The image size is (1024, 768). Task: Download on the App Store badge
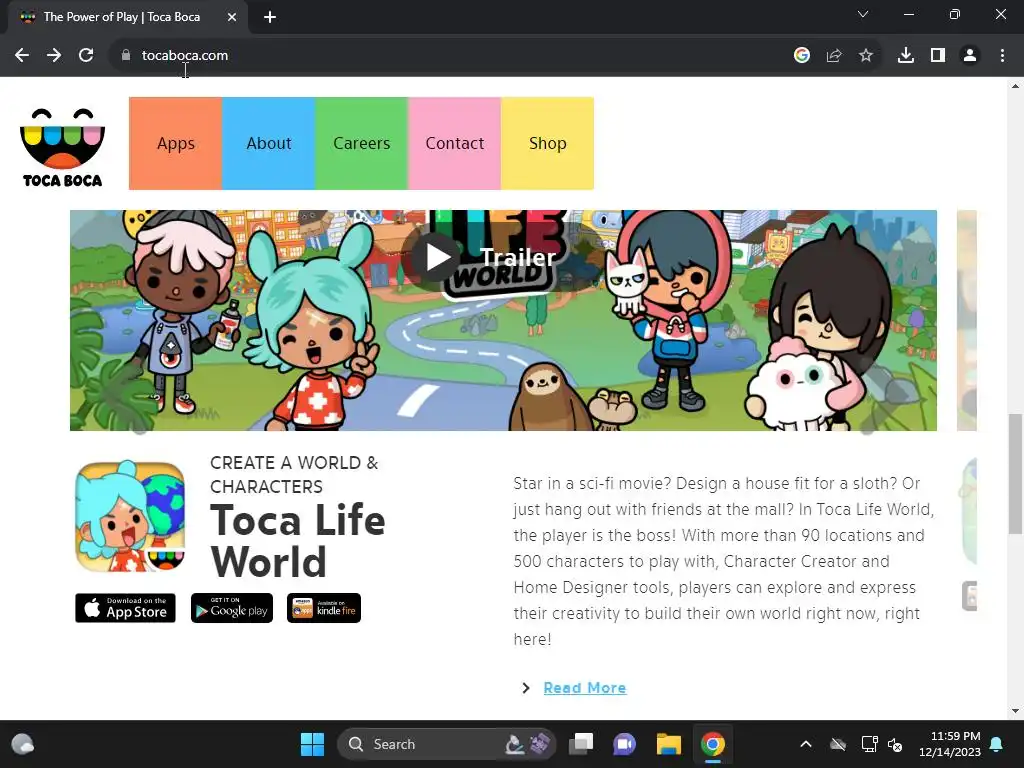click(x=125, y=608)
